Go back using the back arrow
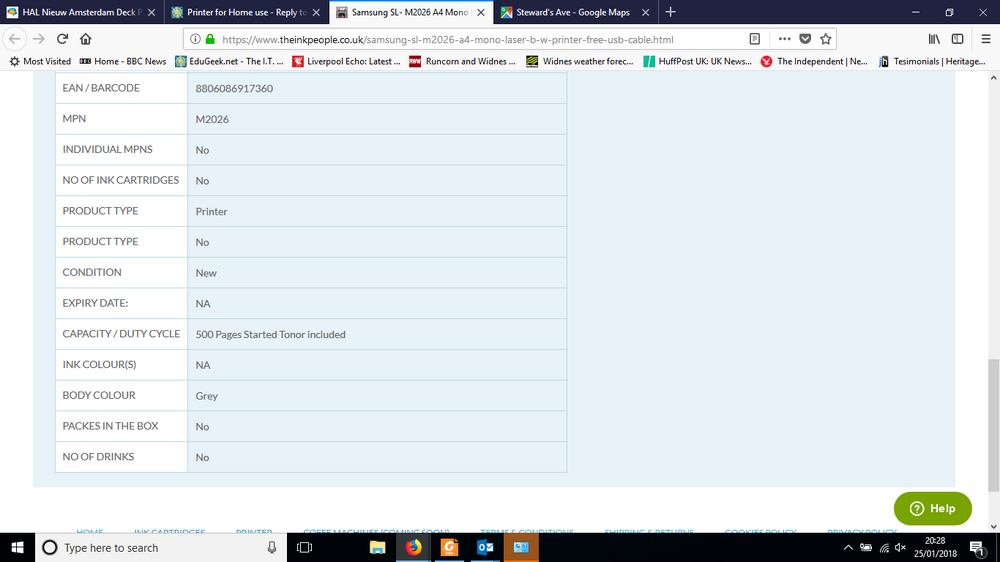 tap(15, 39)
